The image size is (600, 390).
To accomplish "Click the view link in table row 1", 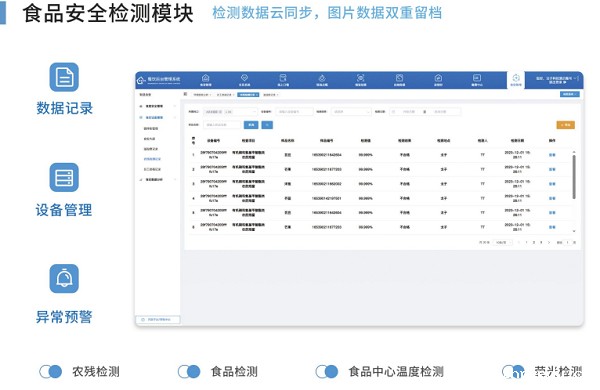I will click(x=552, y=155).
